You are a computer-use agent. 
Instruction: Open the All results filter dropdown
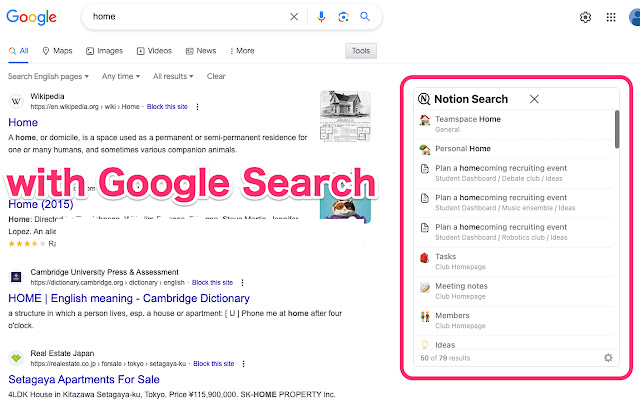(x=173, y=76)
